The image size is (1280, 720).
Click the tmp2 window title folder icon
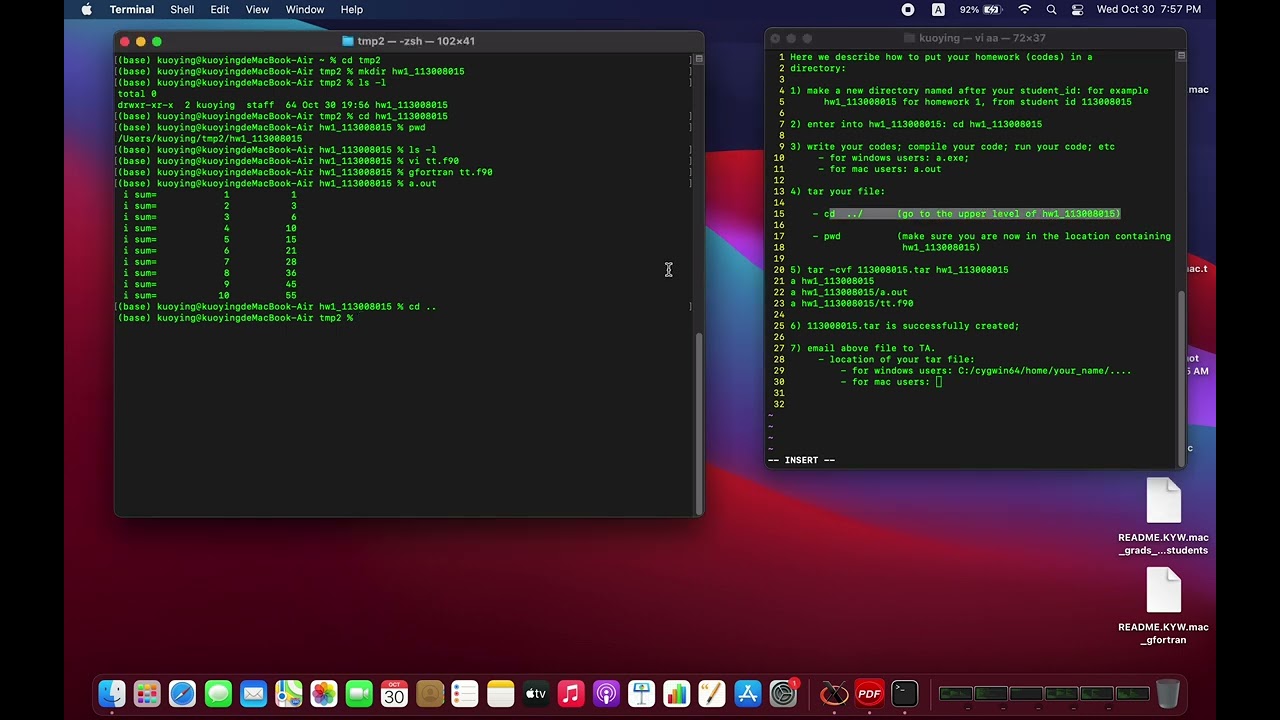[x=348, y=41]
